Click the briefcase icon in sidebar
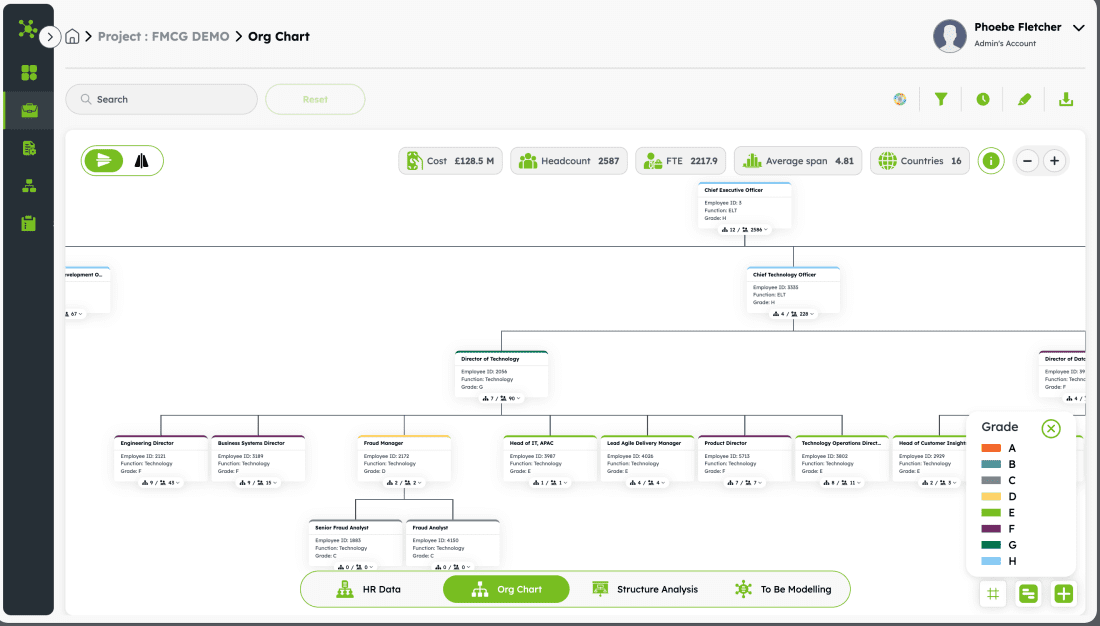Viewport: 1100px width, 626px height. pyautogui.click(x=29, y=110)
